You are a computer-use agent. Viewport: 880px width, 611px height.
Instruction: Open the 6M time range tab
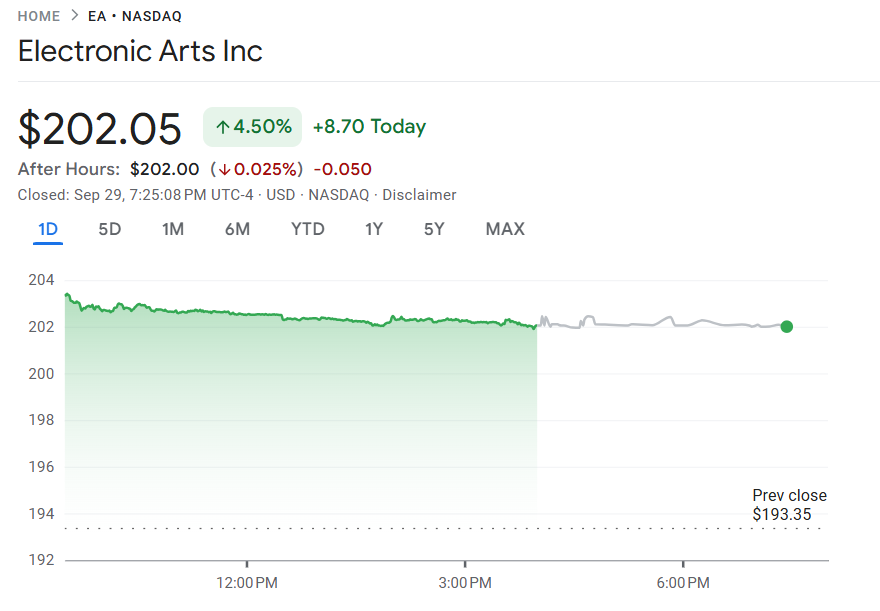pyautogui.click(x=237, y=229)
